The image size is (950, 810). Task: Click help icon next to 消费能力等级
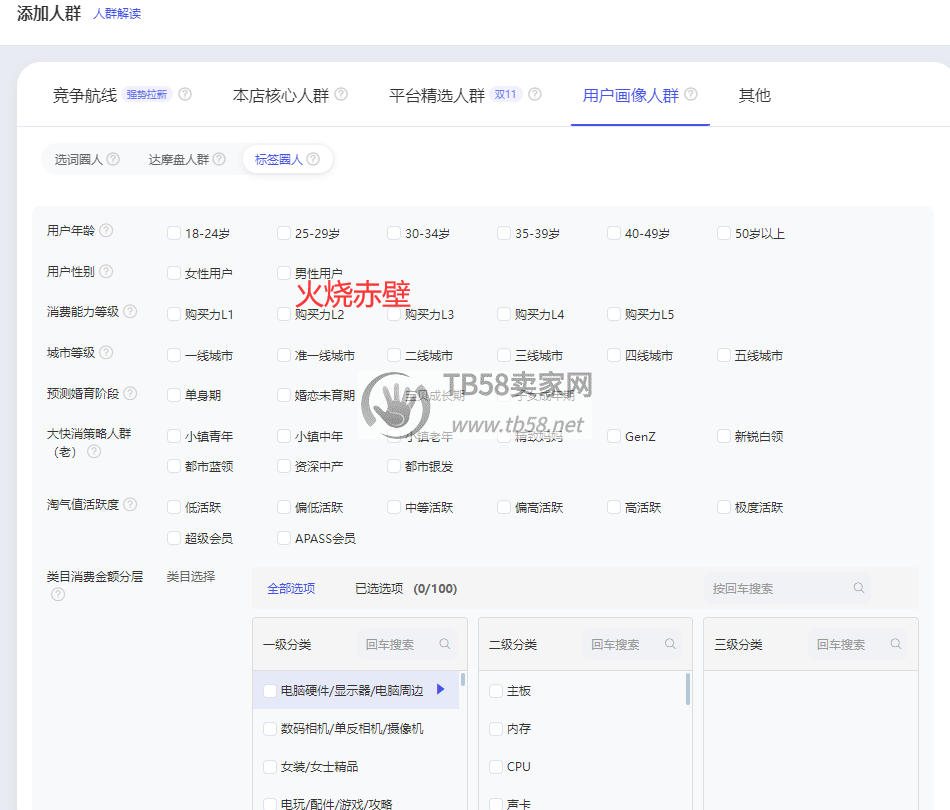point(130,311)
